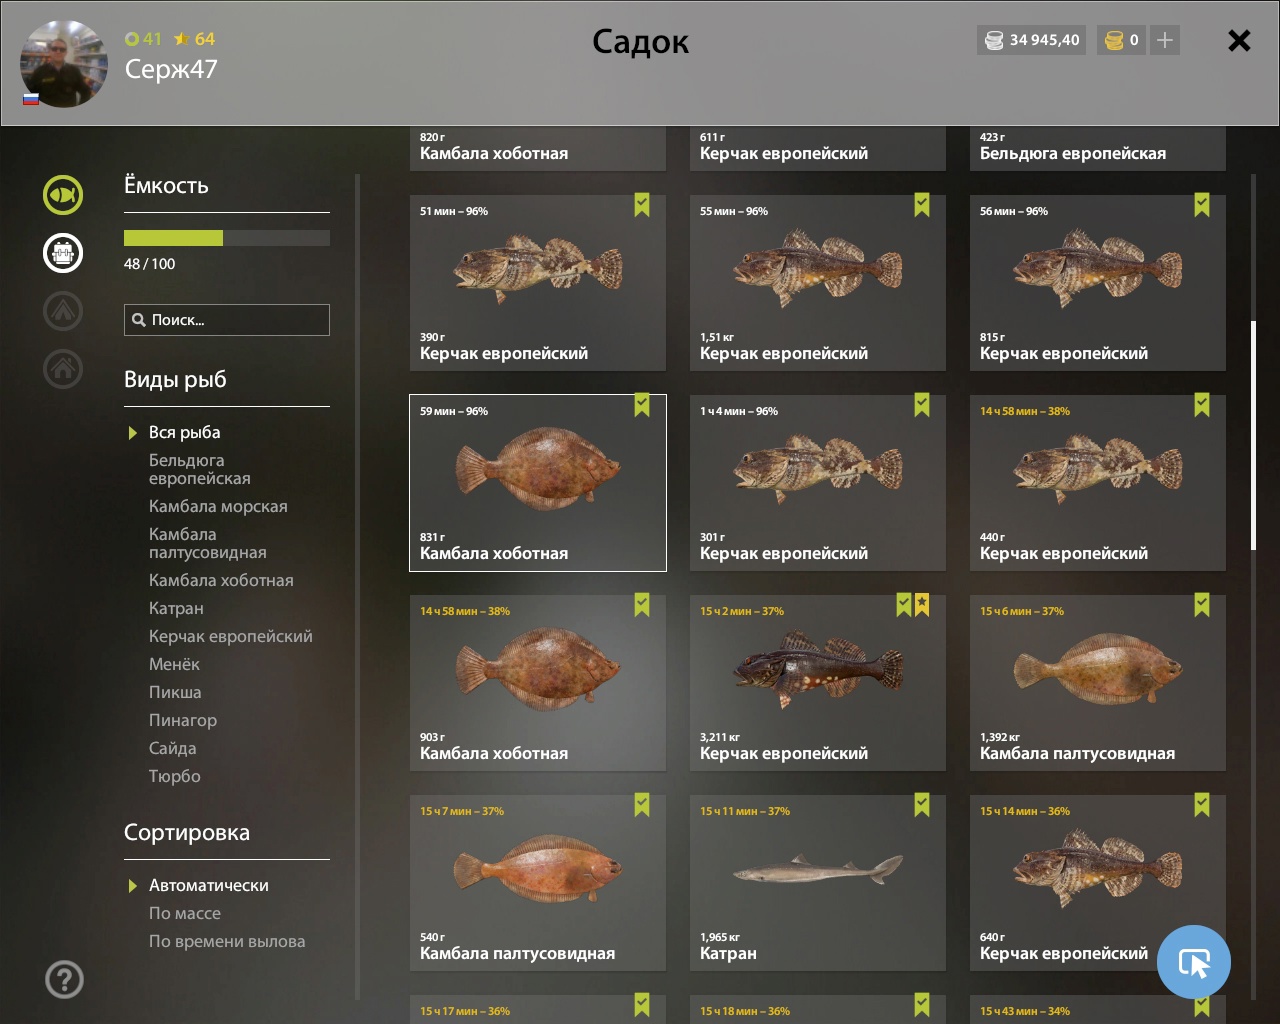Viewport: 1280px width, 1024px height.
Task: Select the Вся рыба filter
Action: [x=184, y=432]
